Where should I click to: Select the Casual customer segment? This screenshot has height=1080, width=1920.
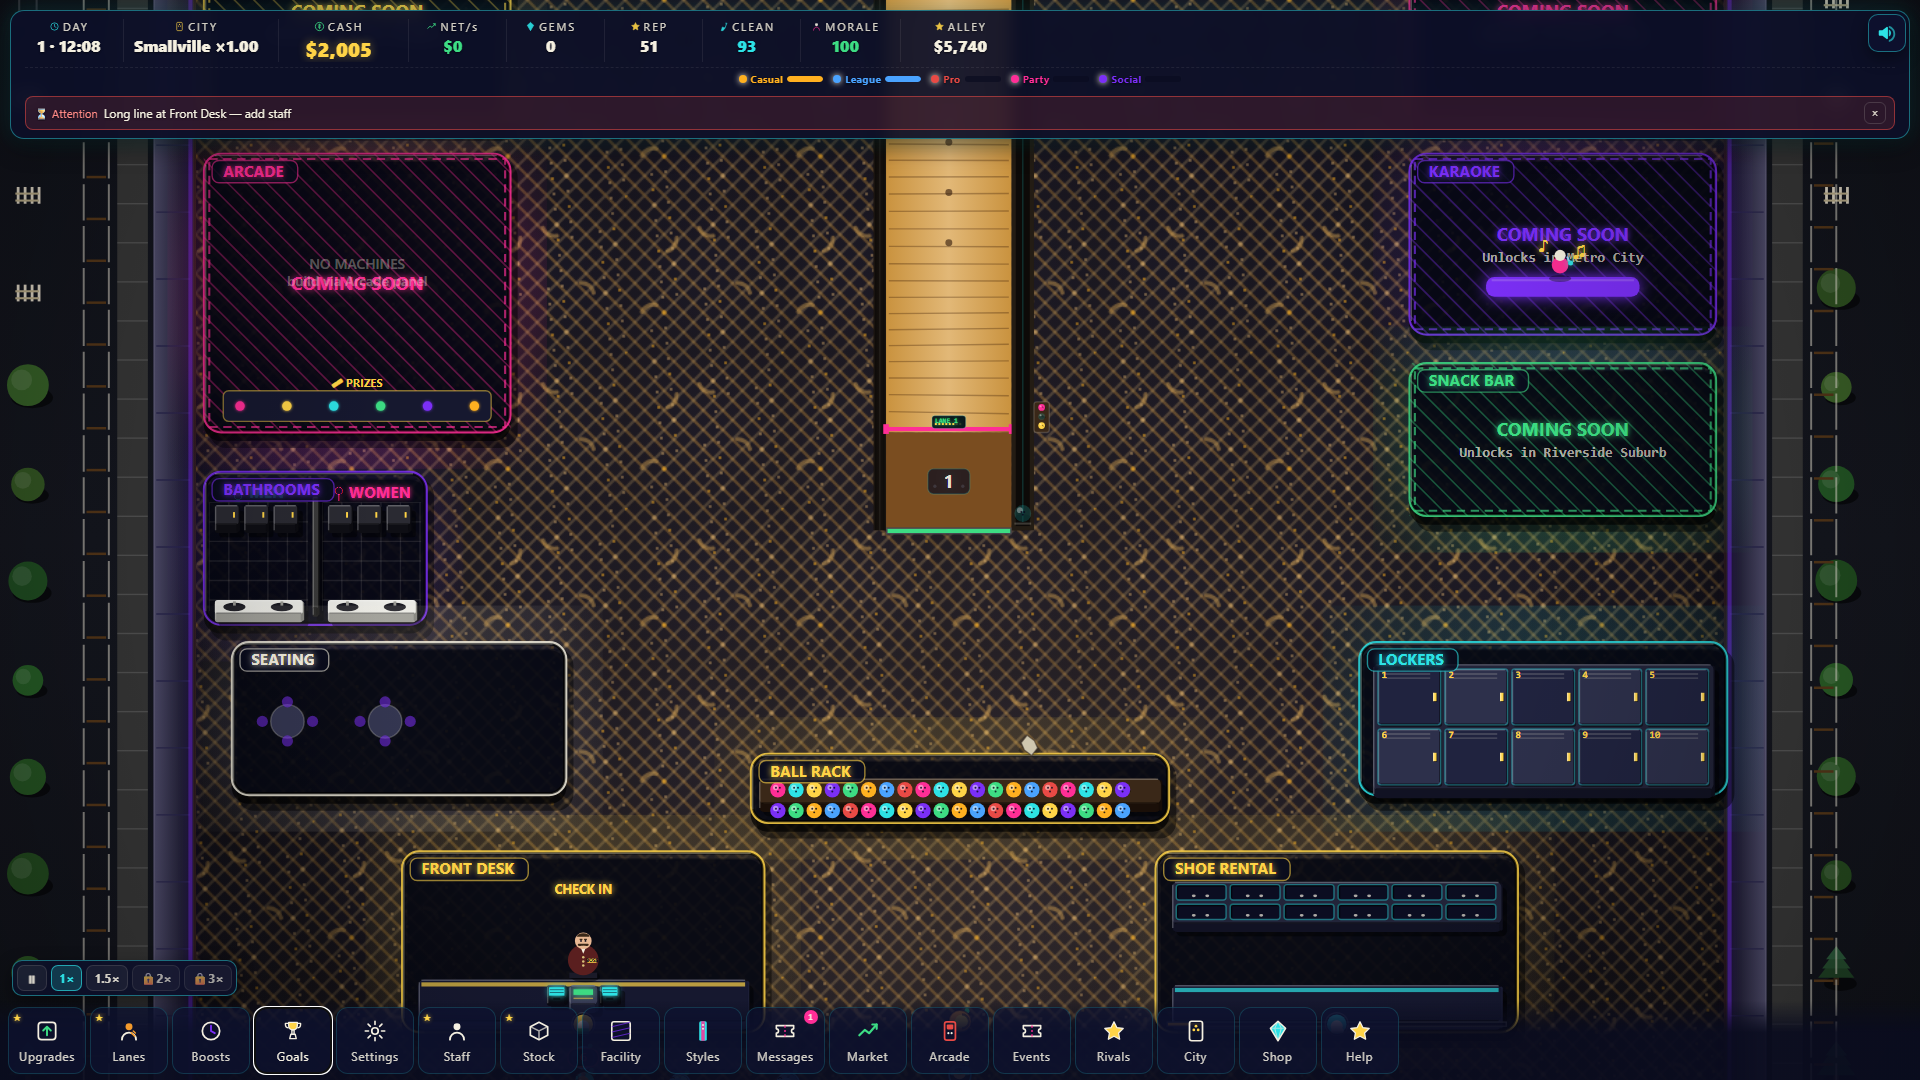click(780, 79)
